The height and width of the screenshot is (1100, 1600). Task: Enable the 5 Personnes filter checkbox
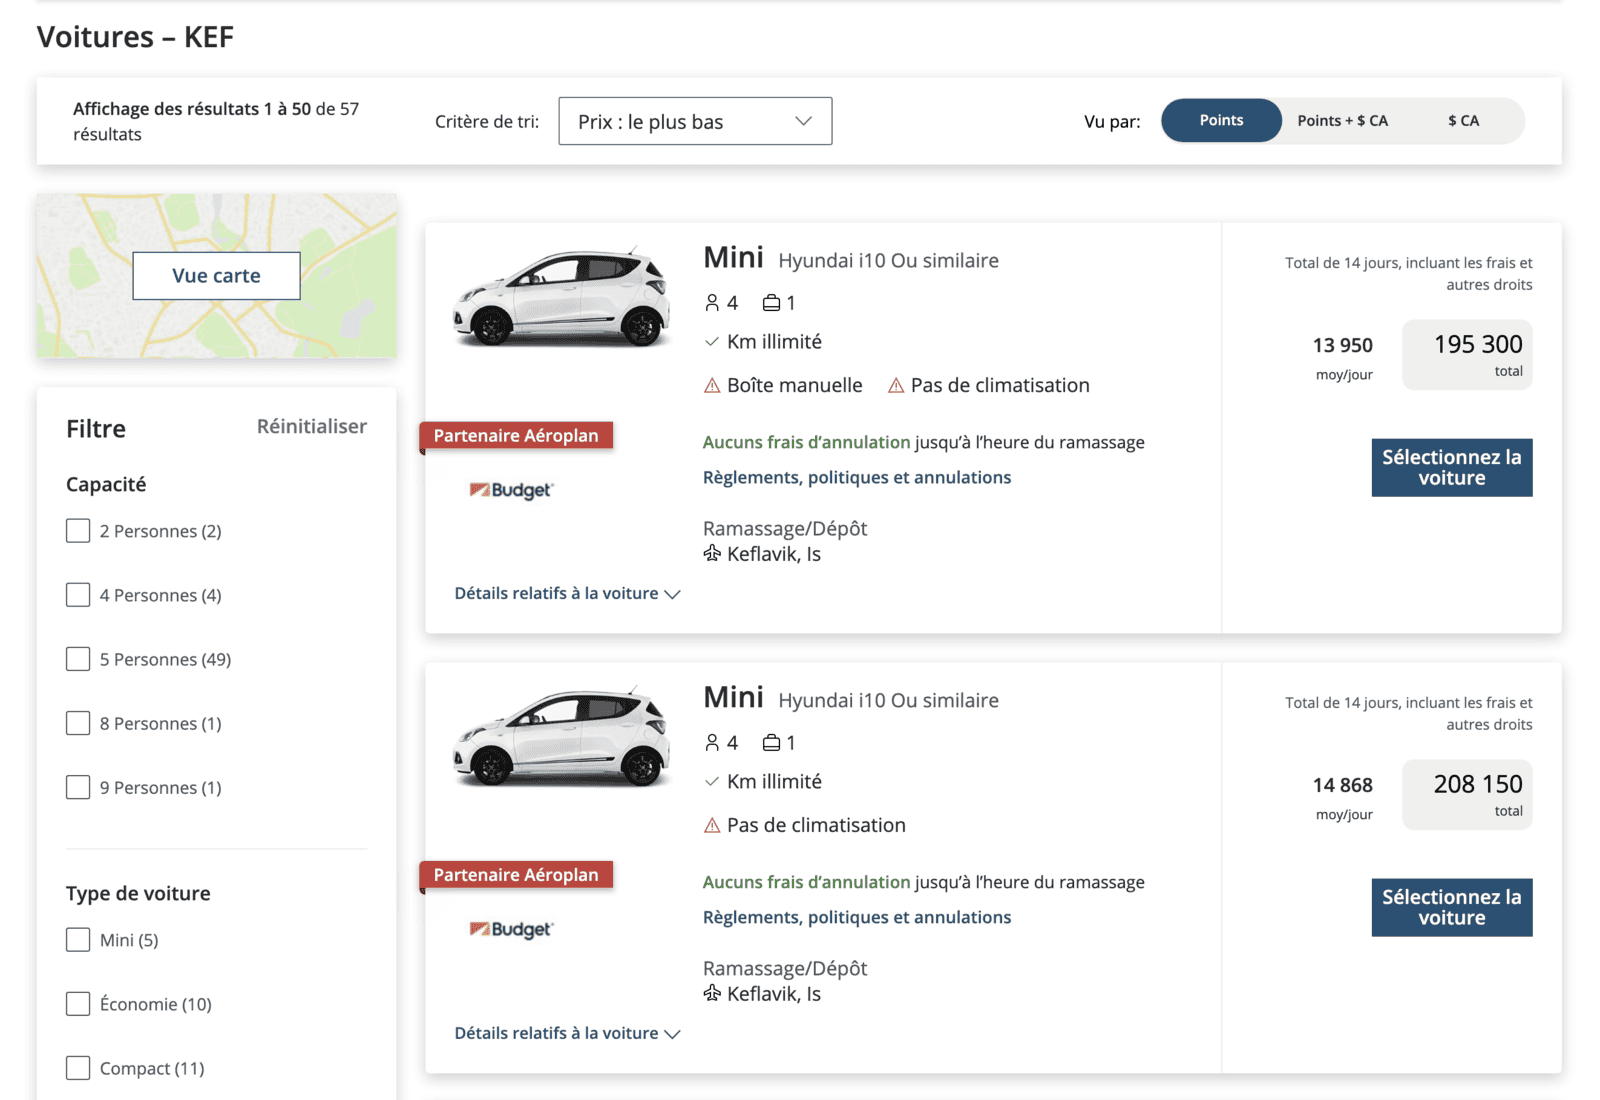[x=77, y=658]
